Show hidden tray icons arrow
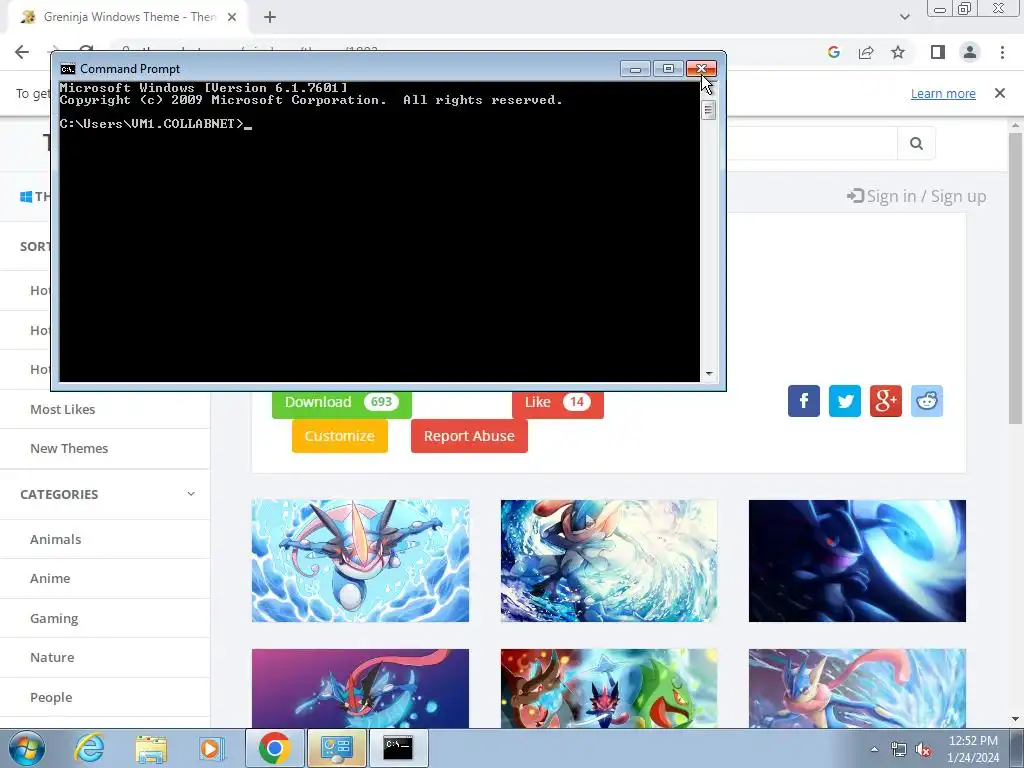This screenshot has width=1024, height=768. pyautogui.click(x=874, y=749)
